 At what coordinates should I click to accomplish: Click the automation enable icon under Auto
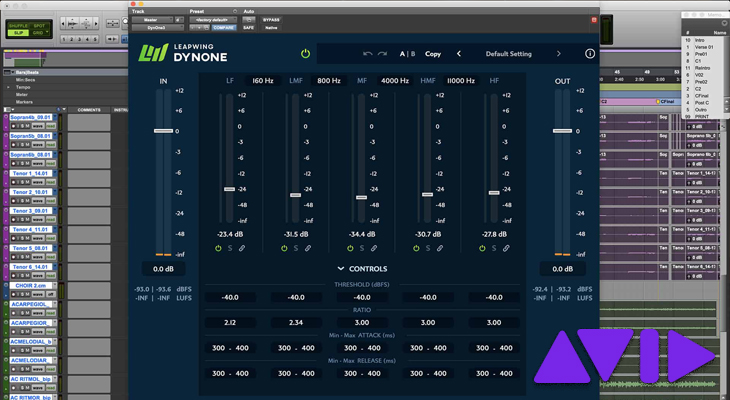(x=249, y=20)
